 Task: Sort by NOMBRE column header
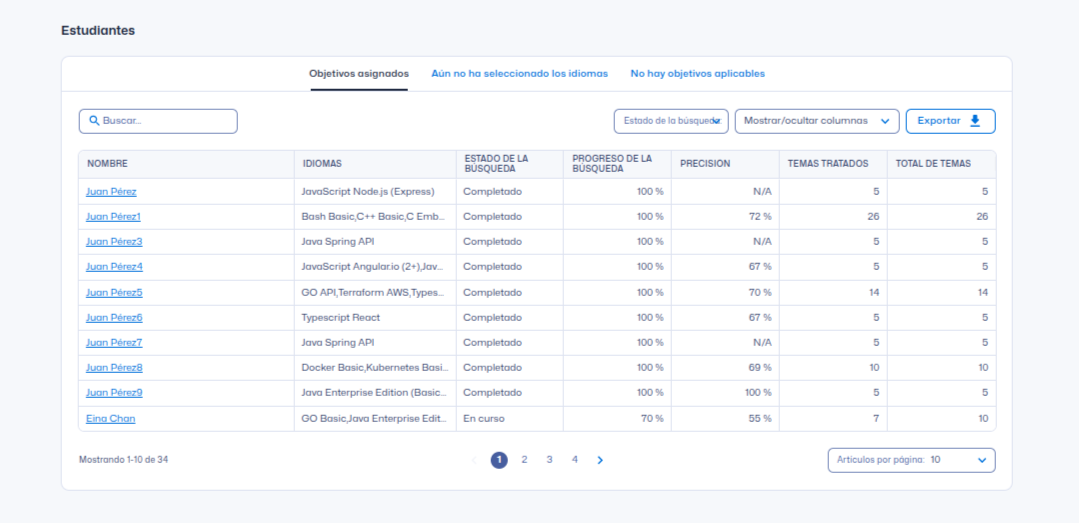[107, 164]
